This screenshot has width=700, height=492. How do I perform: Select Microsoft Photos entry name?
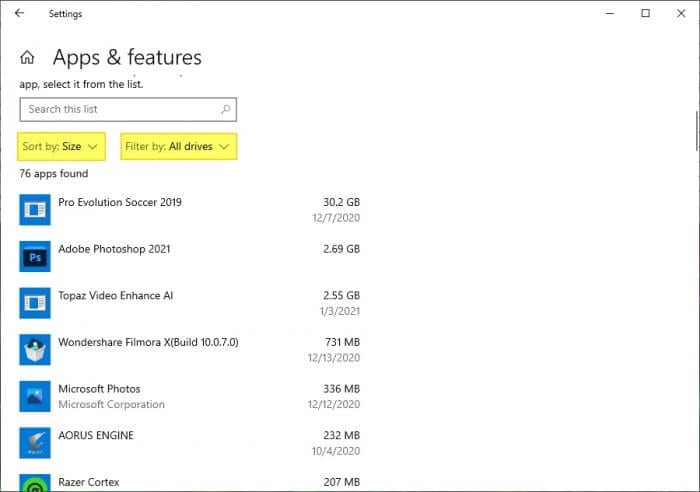99,389
